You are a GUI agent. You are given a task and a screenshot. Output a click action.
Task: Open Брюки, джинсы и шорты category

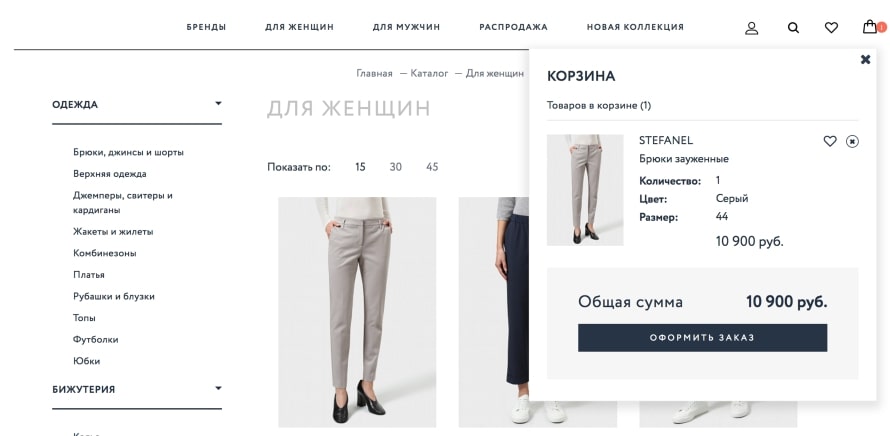(128, 152)
